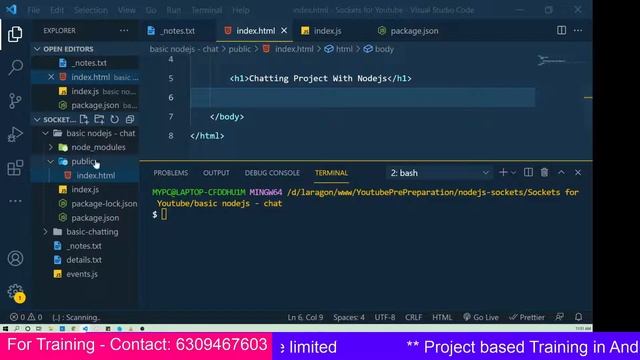Screen dimensions: 640x360
Task: Open the Search view in activity bar
Action: 15,67
